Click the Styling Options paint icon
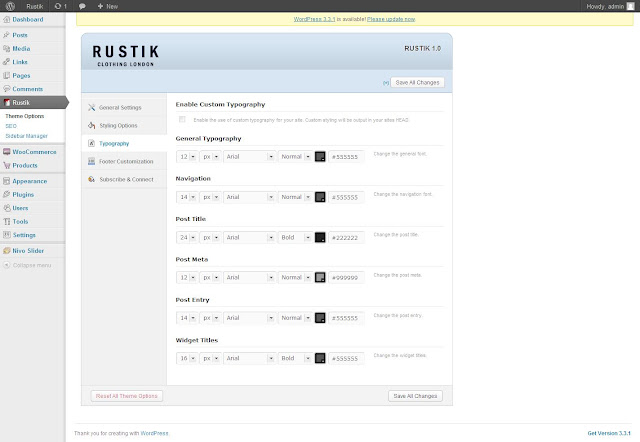 click(91, 125)
